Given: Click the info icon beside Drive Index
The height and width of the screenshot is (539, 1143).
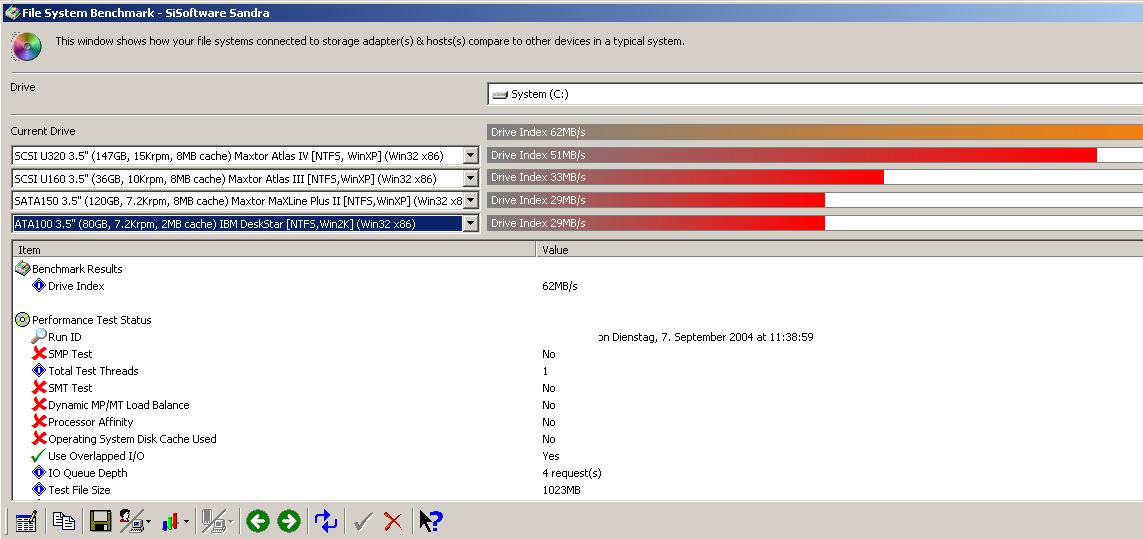Looking at the screenshot, I should click(39, 286).
